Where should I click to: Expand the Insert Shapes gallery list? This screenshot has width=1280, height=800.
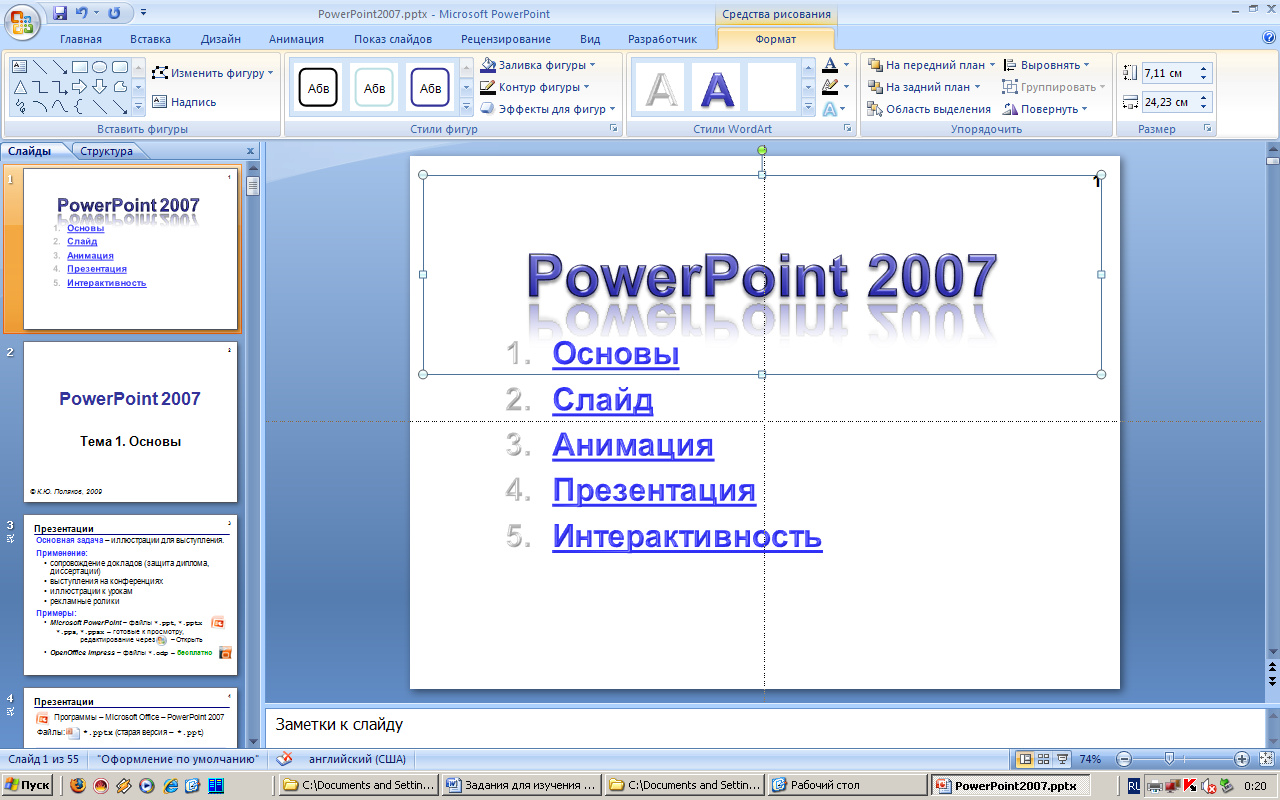137,108
